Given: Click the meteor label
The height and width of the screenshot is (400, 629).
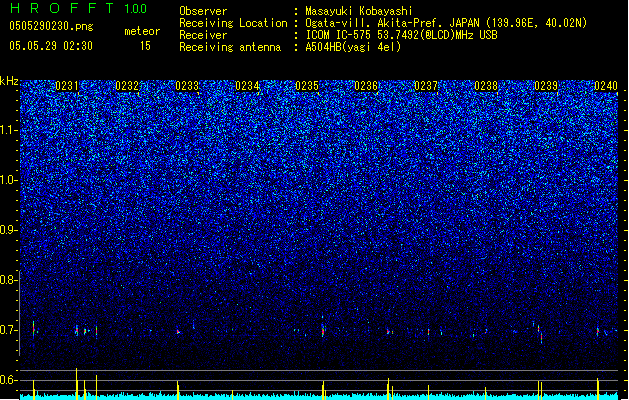Looking at the screenshot, I should (142, 31).
